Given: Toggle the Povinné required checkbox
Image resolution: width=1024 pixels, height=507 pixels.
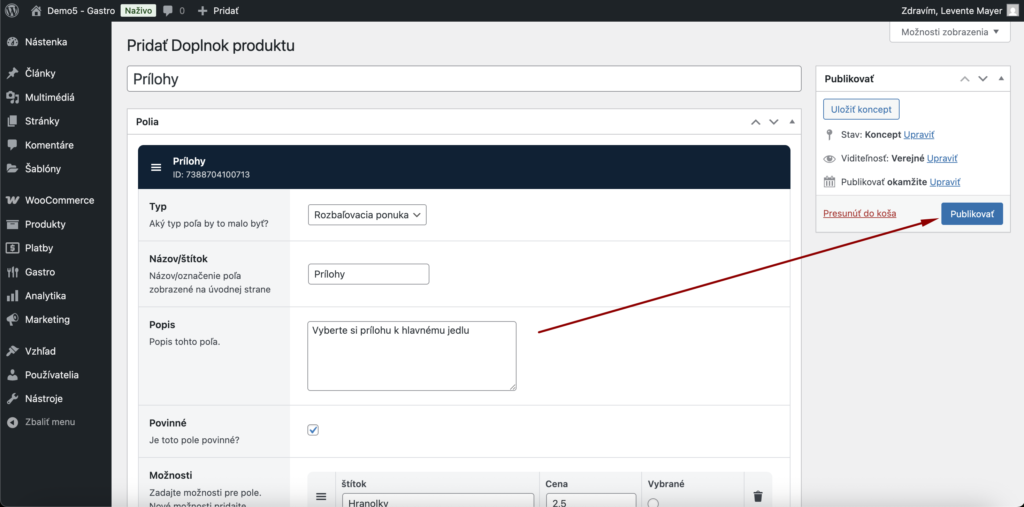Looking at the screenshot, I should 313,430.
